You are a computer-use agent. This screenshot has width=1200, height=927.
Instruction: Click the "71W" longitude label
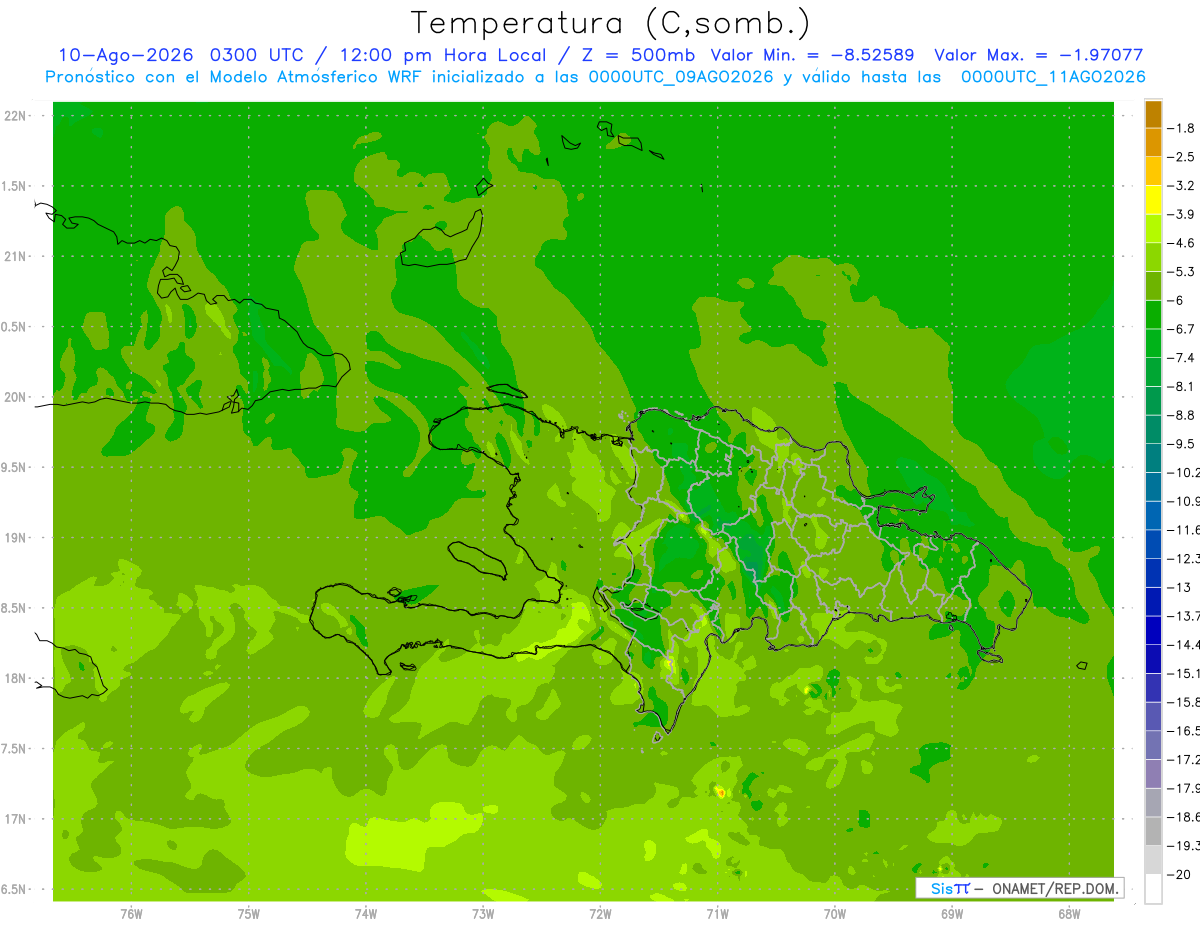click(x=717, y=913)
